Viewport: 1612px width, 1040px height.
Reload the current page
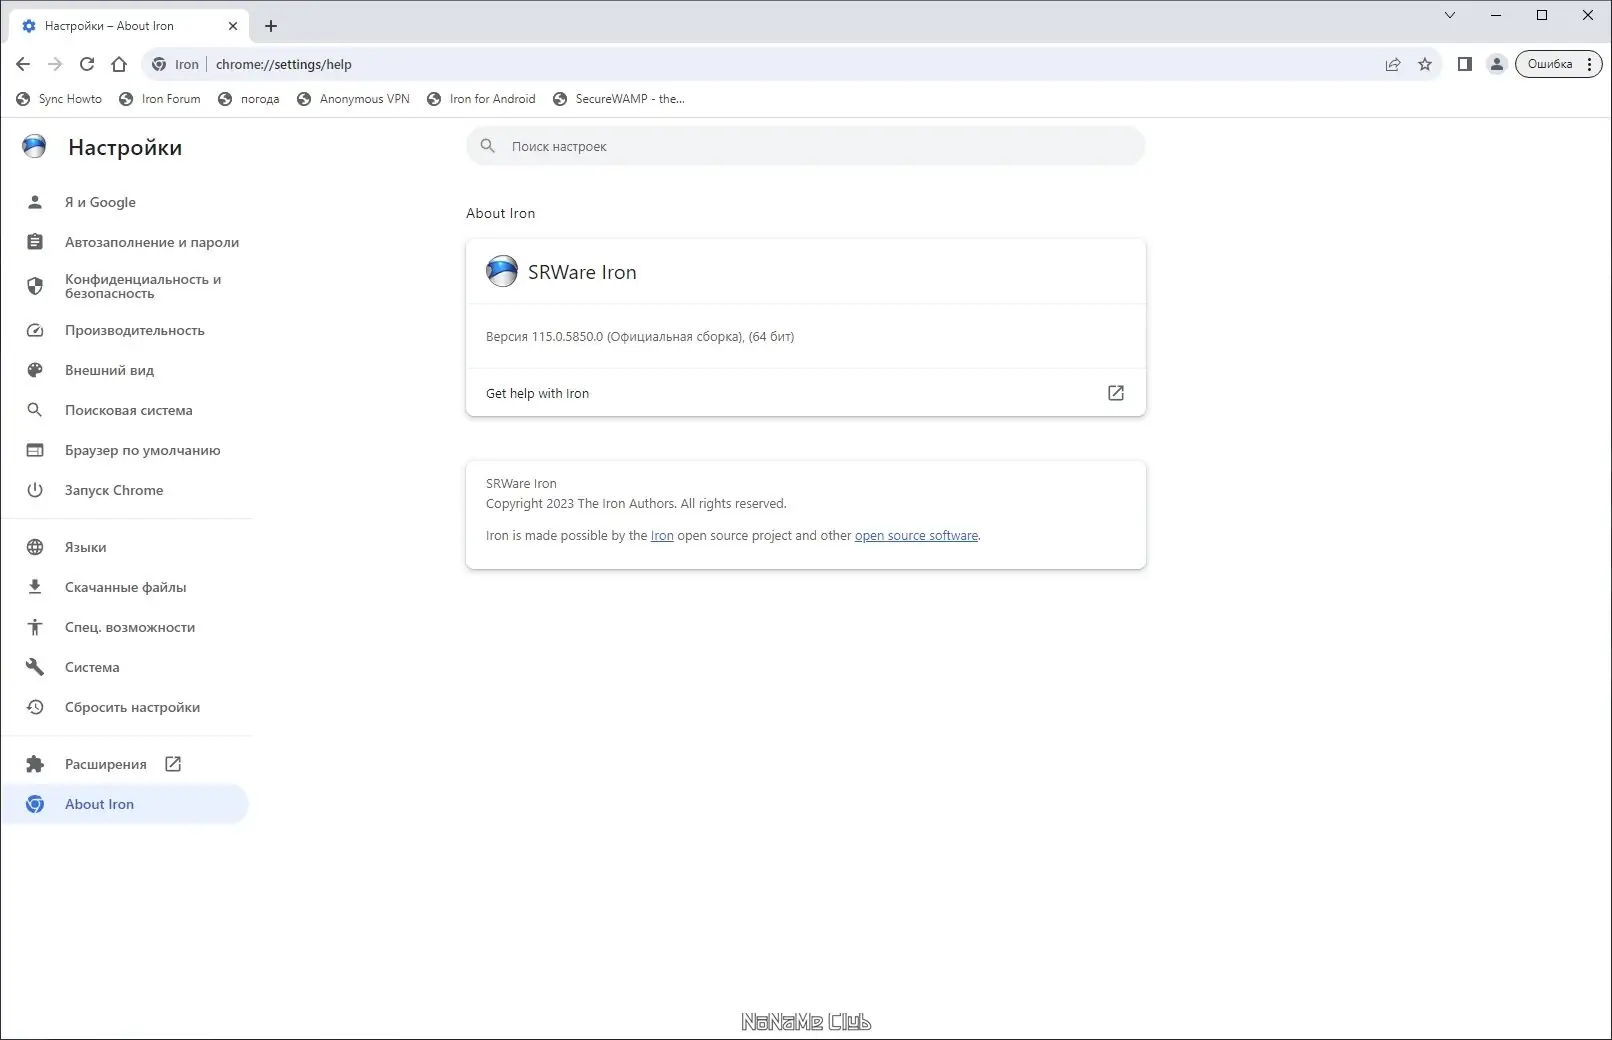point(87,64)
